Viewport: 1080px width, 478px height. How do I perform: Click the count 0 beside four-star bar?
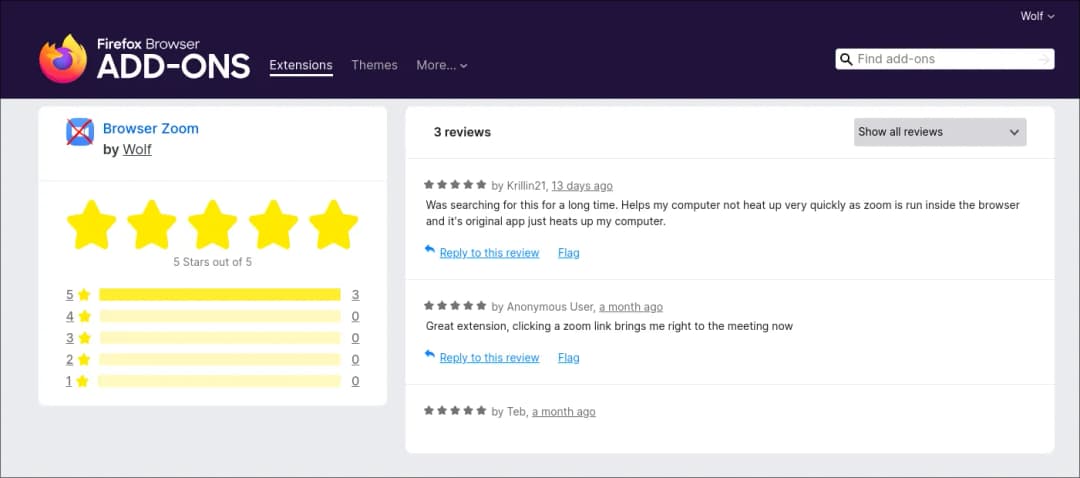pos(355,316)
